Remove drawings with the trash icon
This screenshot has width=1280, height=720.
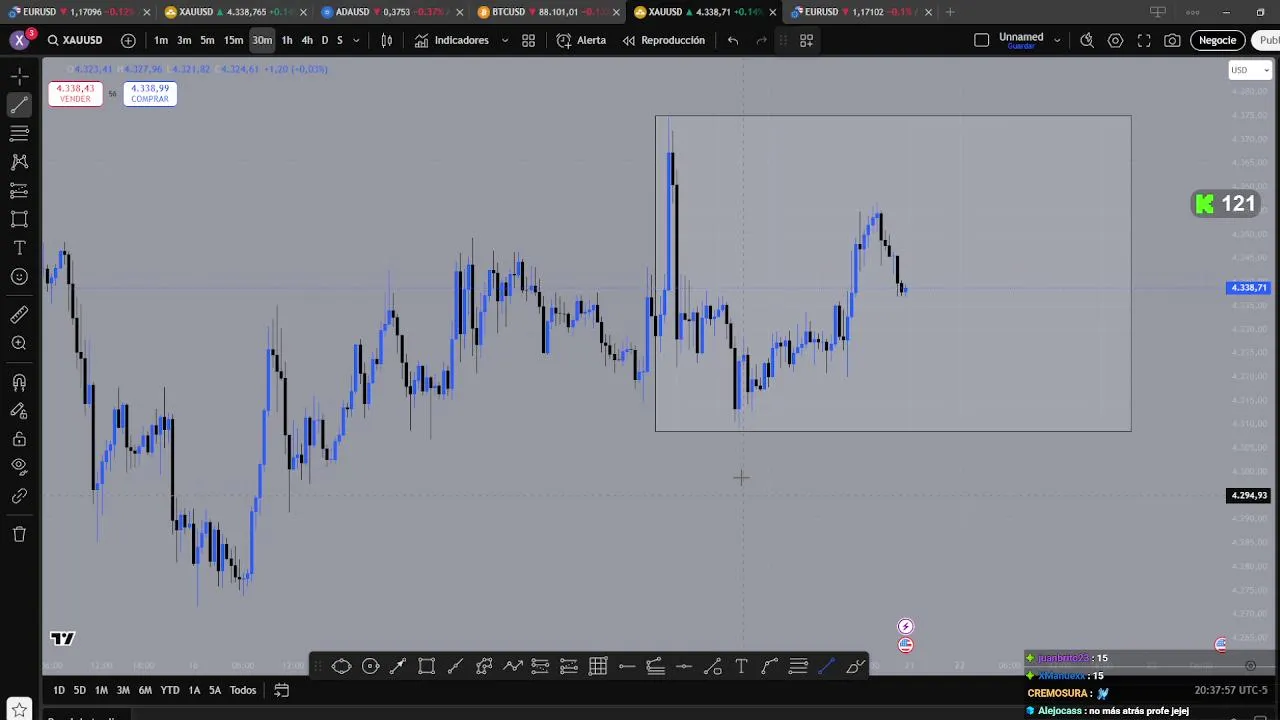click(x=19, y=534)
